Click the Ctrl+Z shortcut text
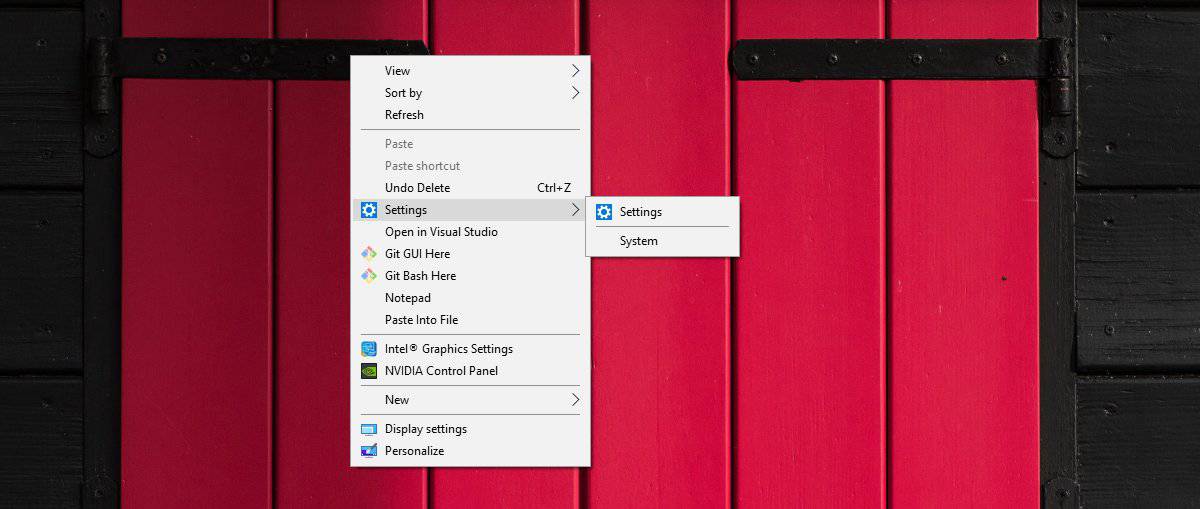This screenshot has height=509, width=1200. tap(554, 188)
